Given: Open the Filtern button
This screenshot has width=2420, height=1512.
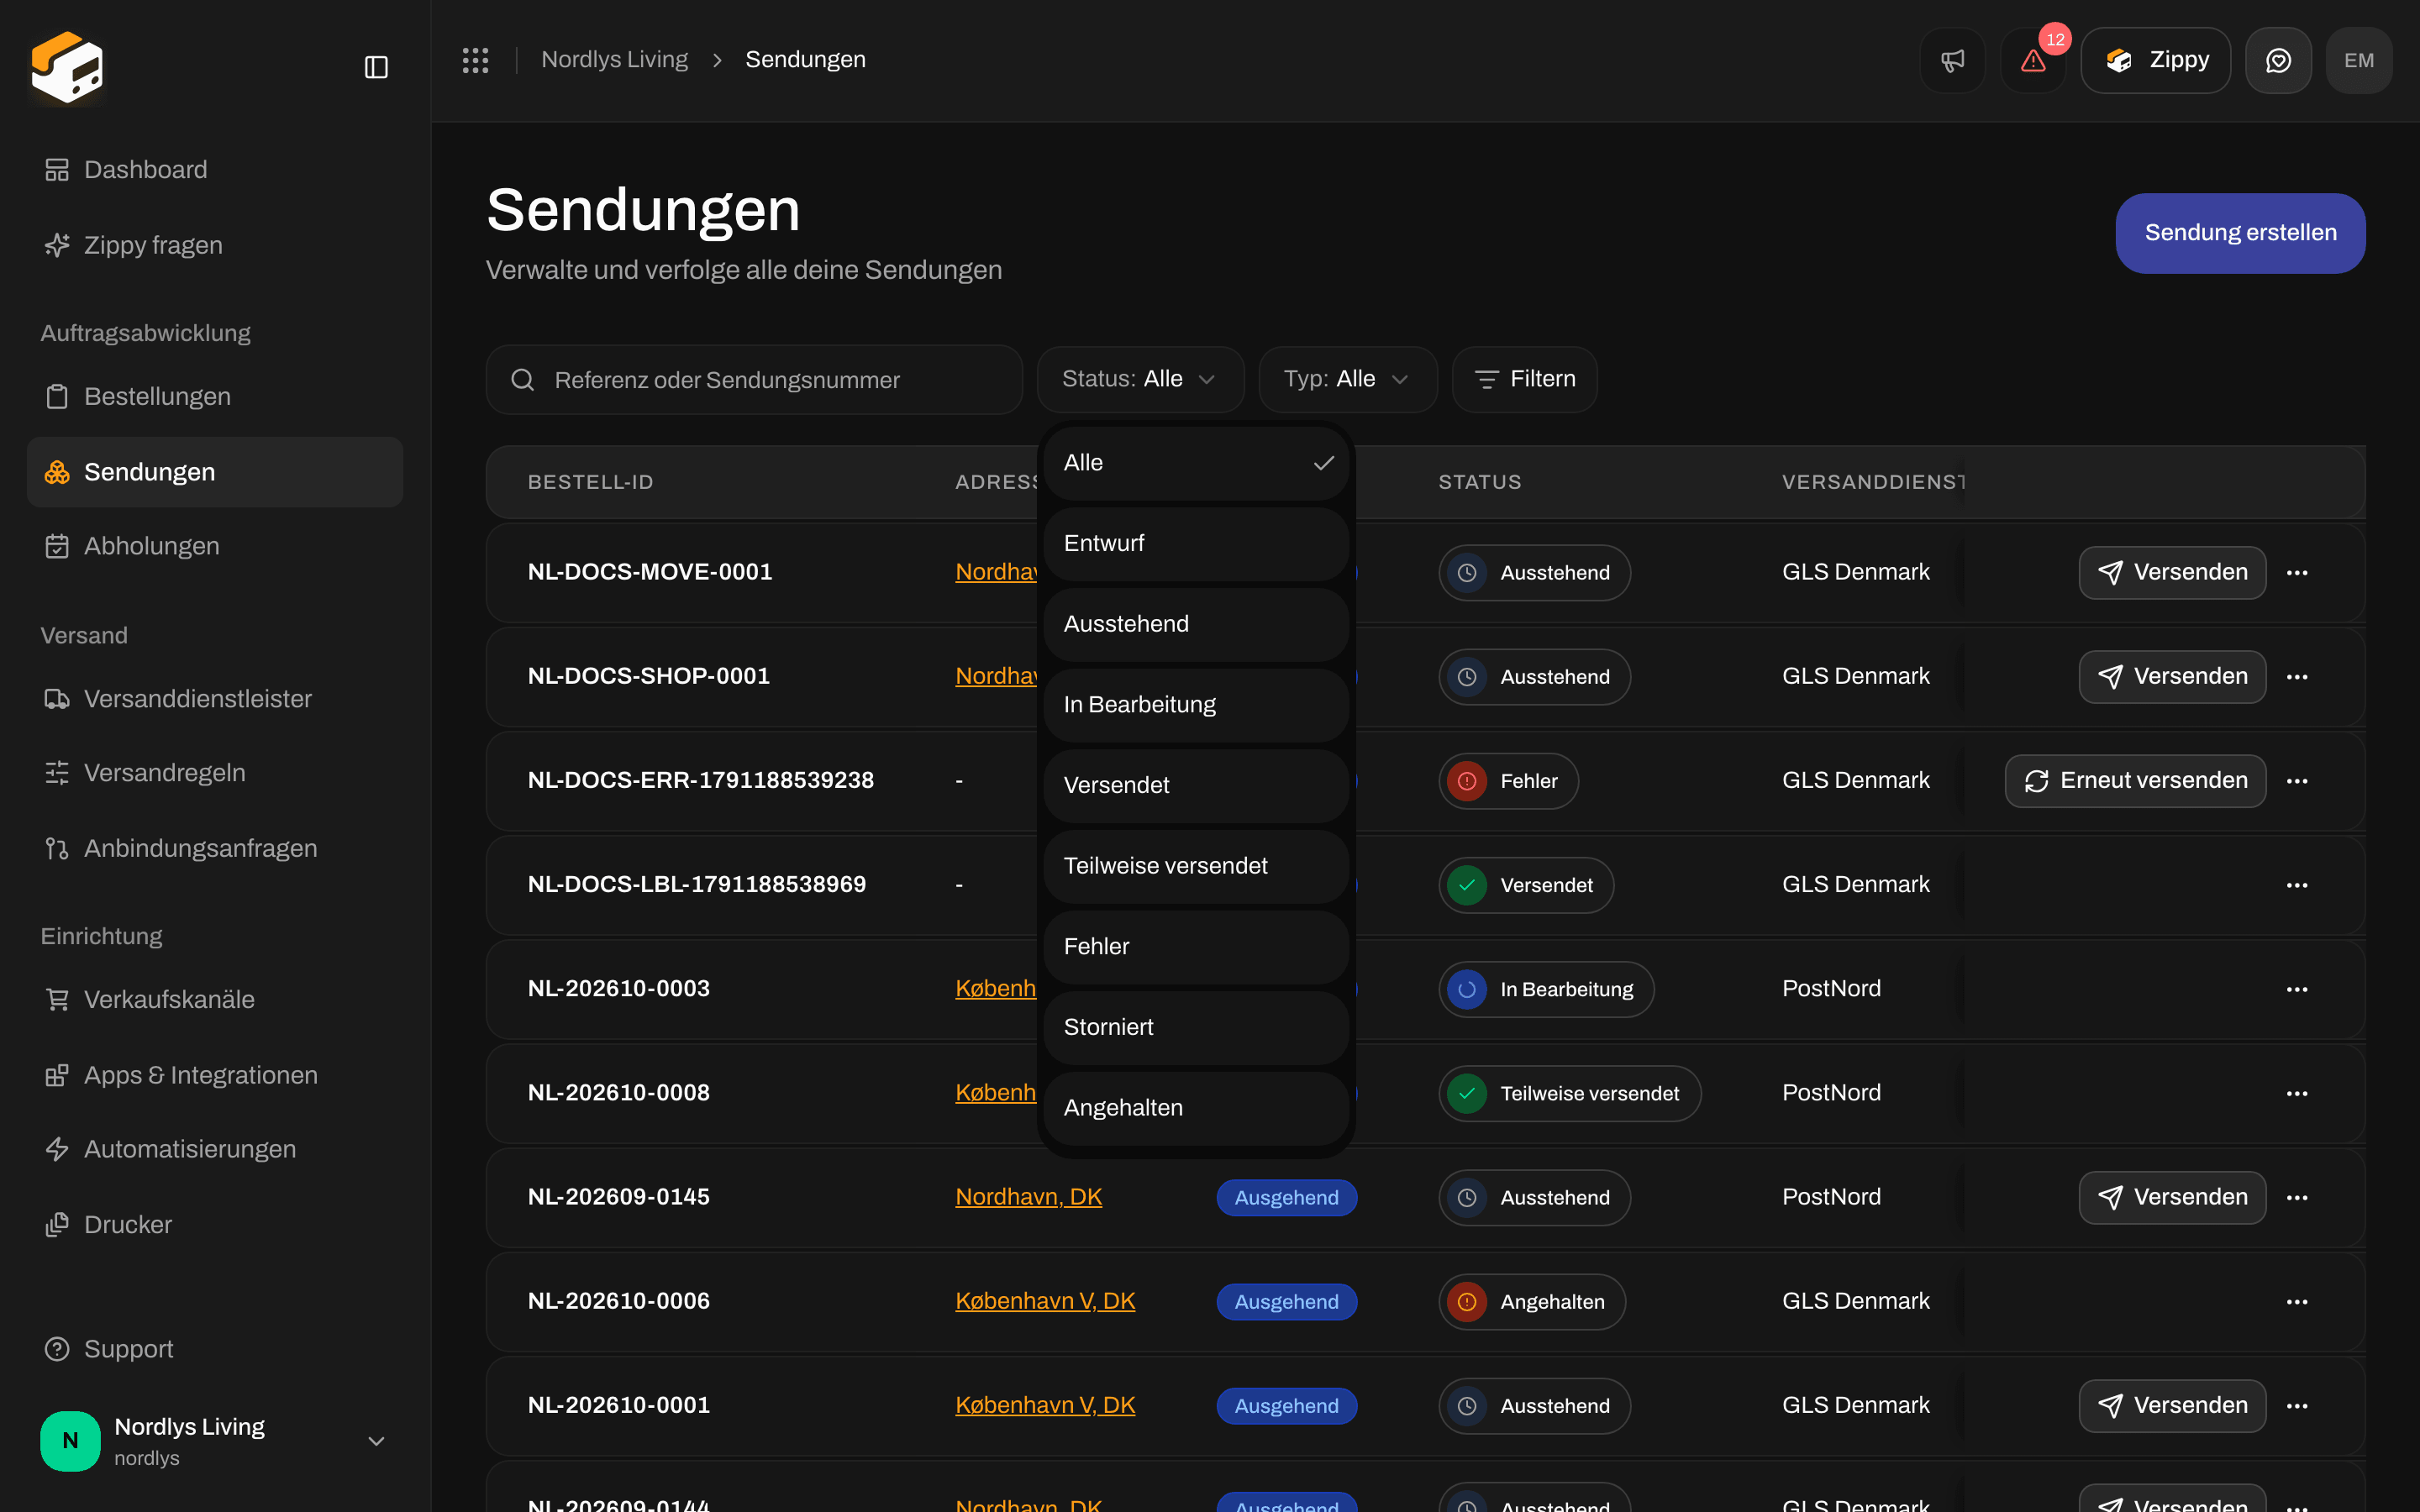Looking at the screenshot, I should coord(1524,379).
